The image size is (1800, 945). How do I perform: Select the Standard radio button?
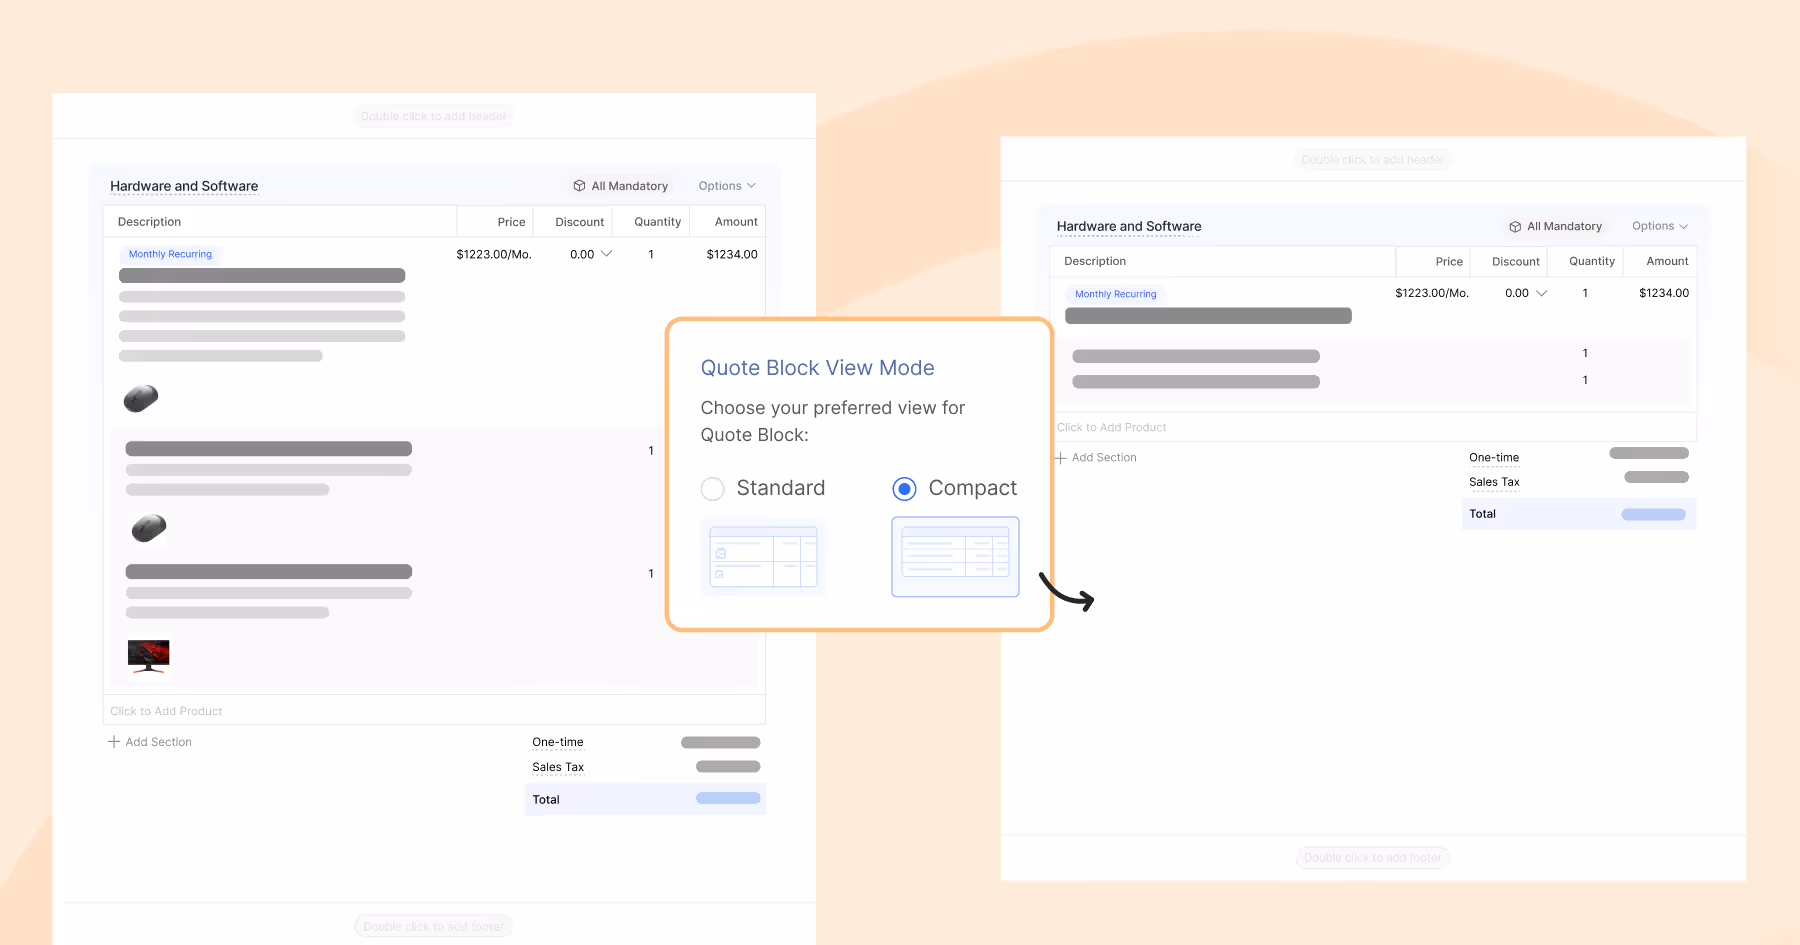(712, 488)
